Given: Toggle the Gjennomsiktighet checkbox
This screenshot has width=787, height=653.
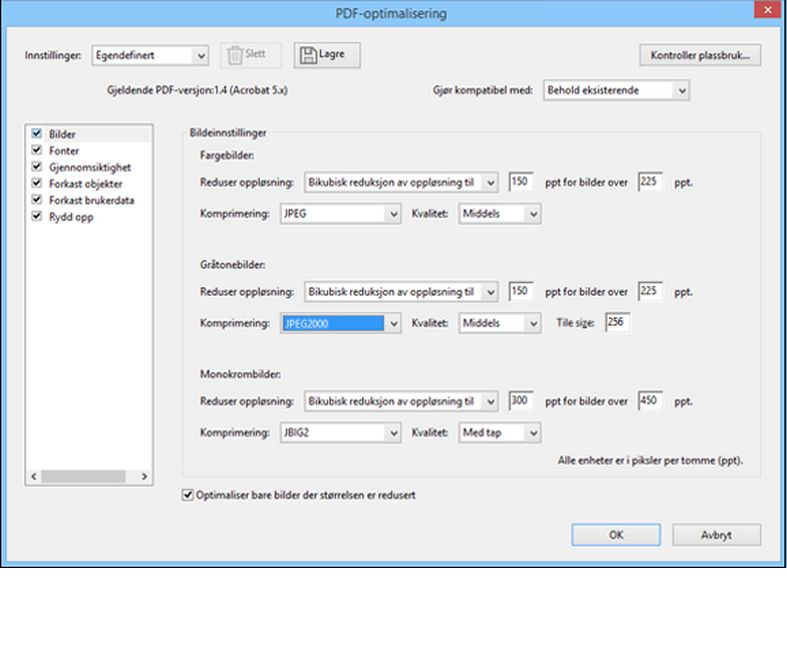Looking at the screenshot, I should tap(37, 167).
